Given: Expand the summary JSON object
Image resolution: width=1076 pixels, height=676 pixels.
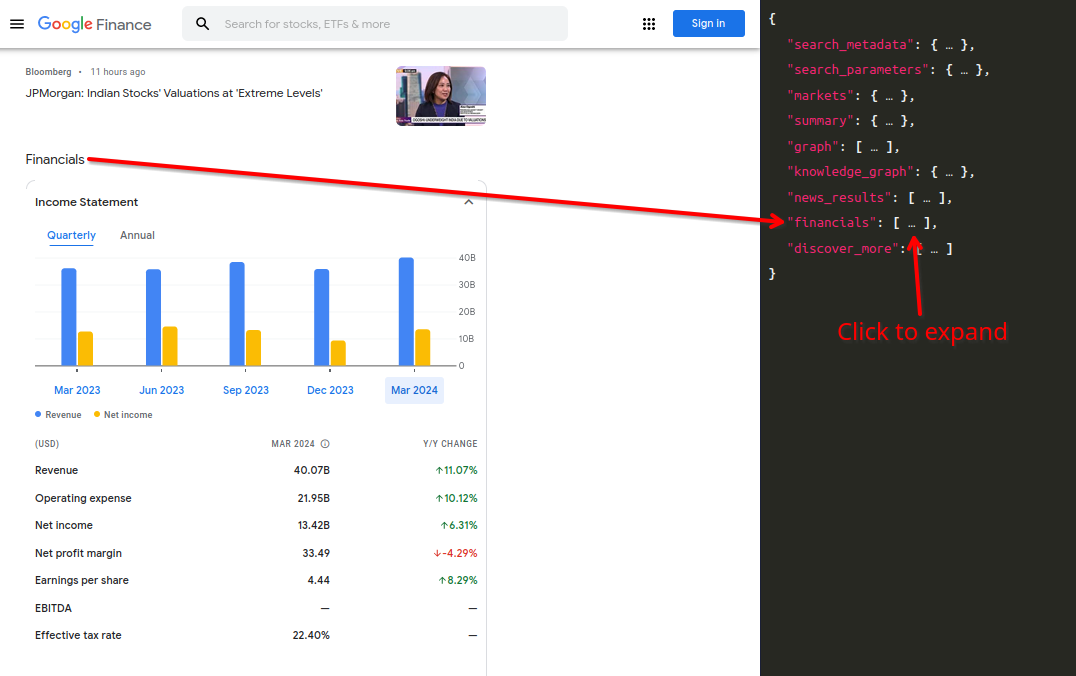Looking at the screenshot, I should click(889, 121).
